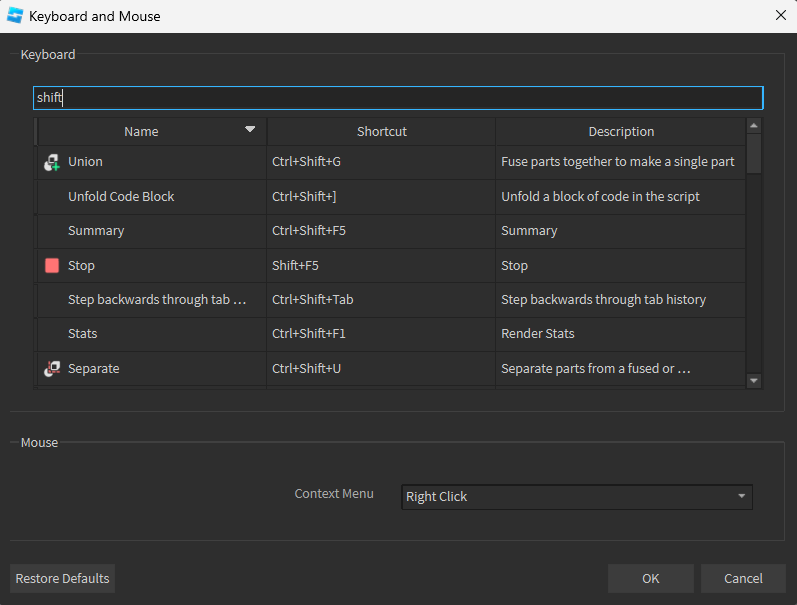797x605 pixels.
Task: Click the Summary description cell
Action: (x=621, y=231)
